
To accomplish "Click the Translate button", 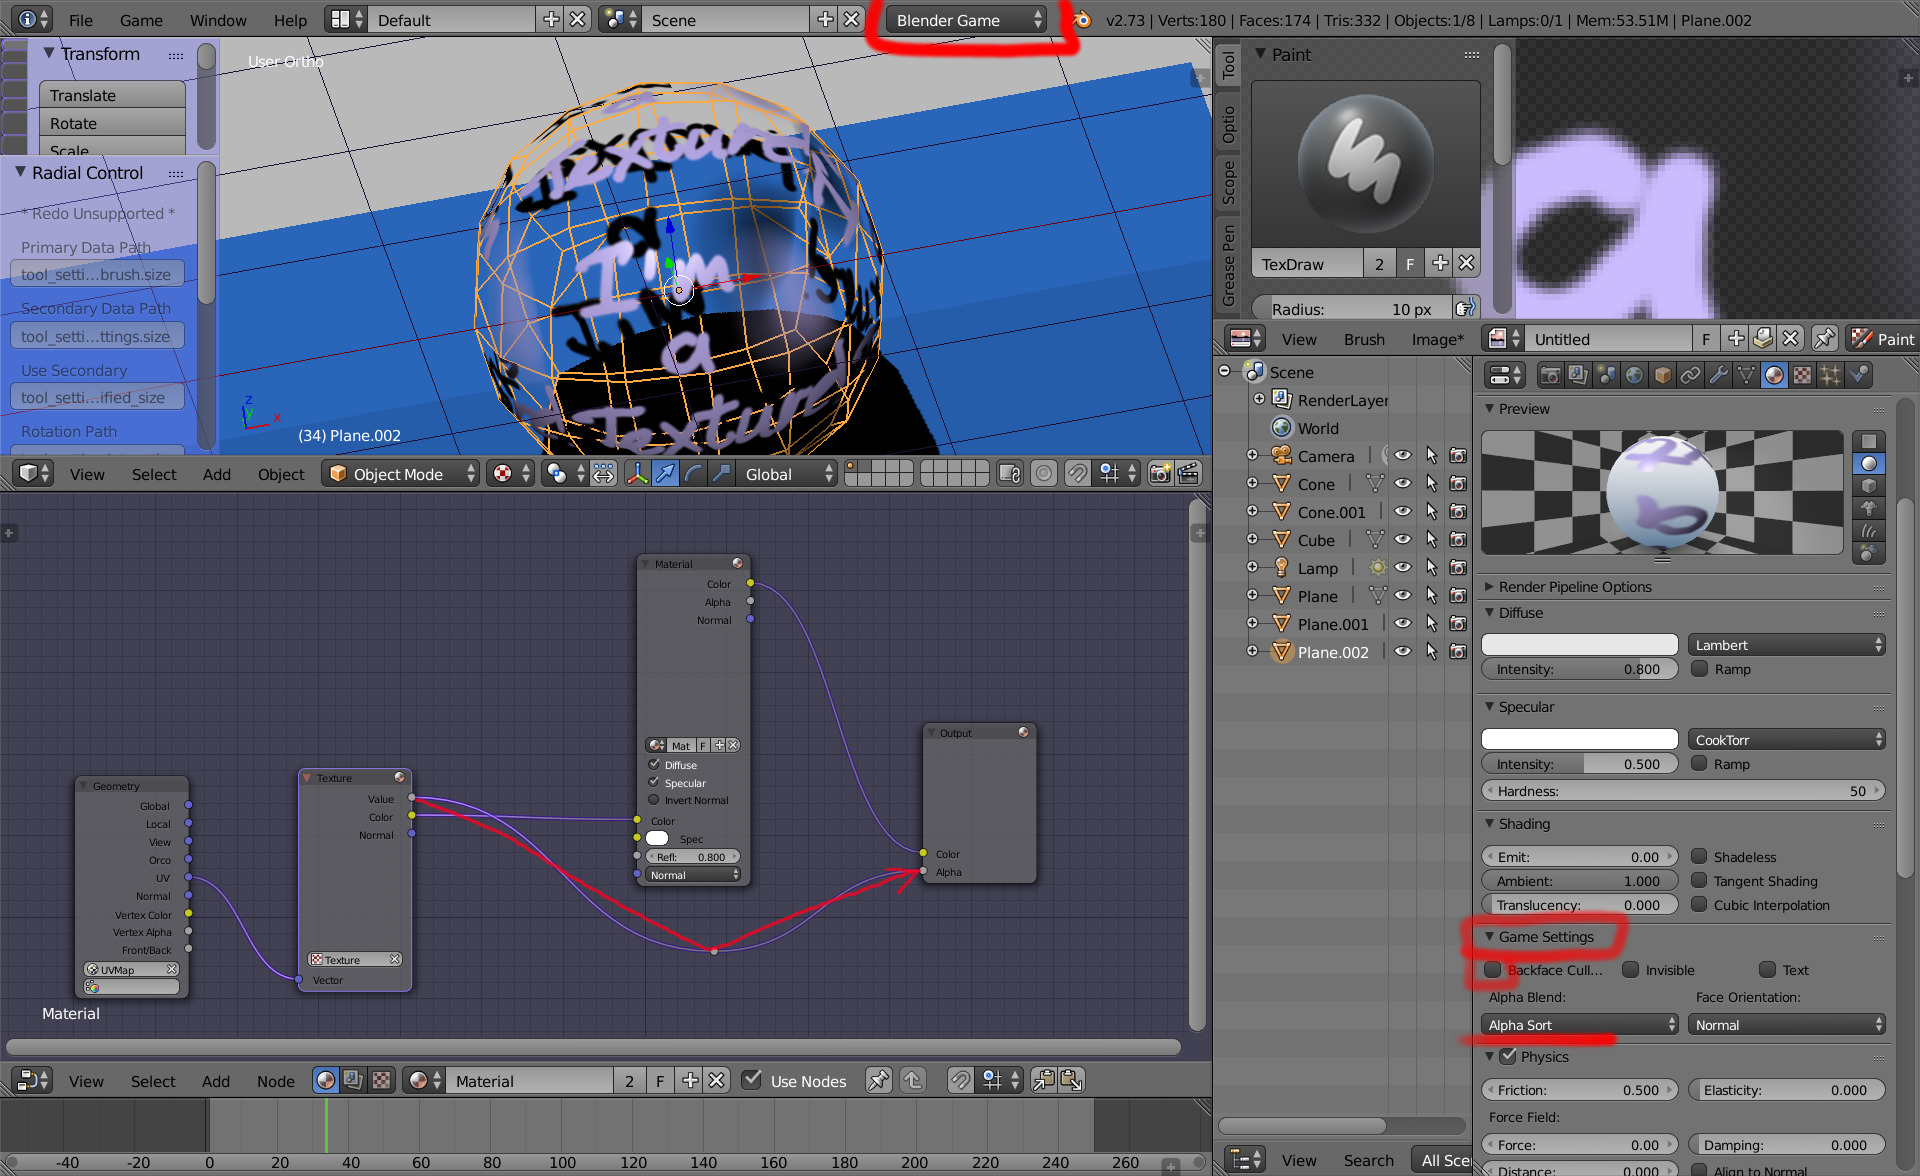I will (112, 95).
